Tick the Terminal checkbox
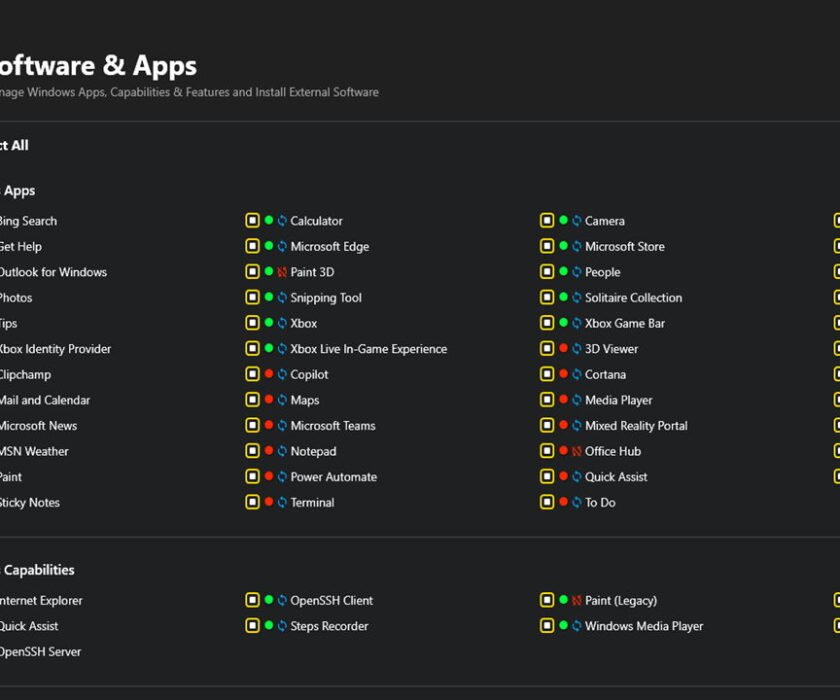Image resolution: width=840 pixels, height=700 pixels. [252, 502]
